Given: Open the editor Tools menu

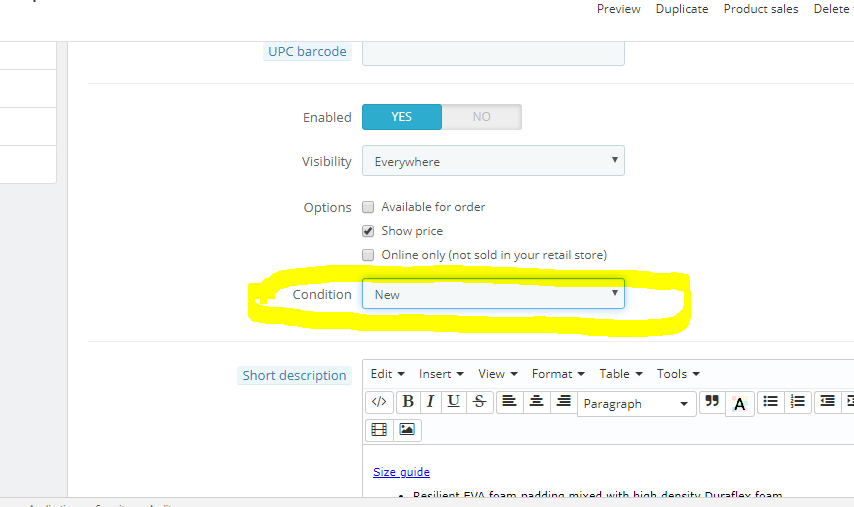Looking at the screenshot, I should click(x=678, y=374).
